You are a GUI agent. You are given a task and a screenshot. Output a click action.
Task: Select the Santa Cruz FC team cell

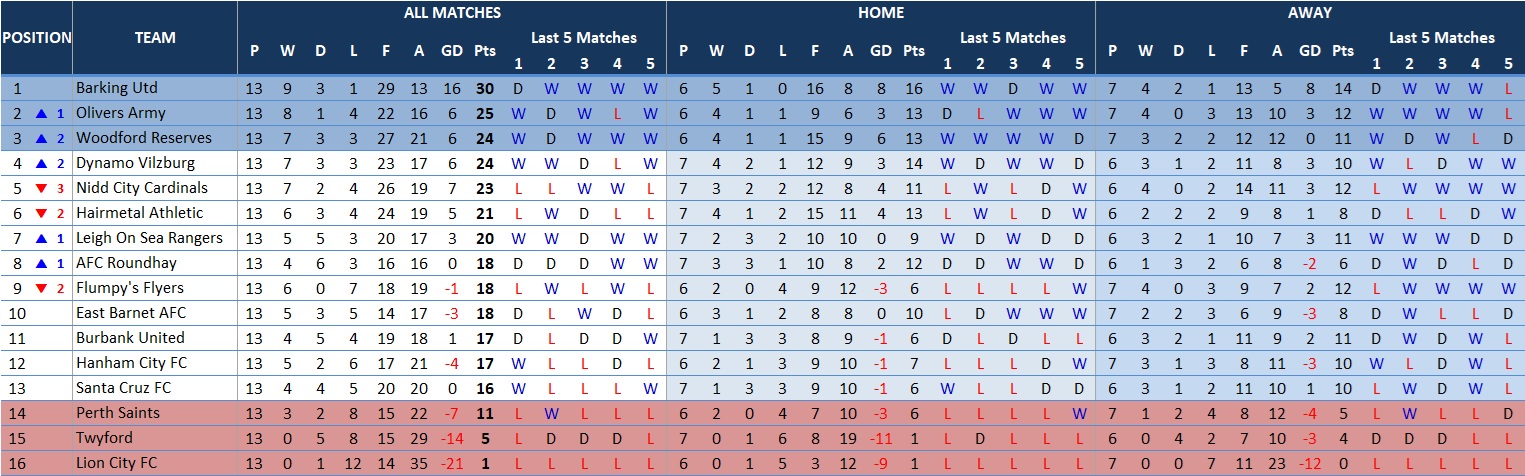[123, 388]
